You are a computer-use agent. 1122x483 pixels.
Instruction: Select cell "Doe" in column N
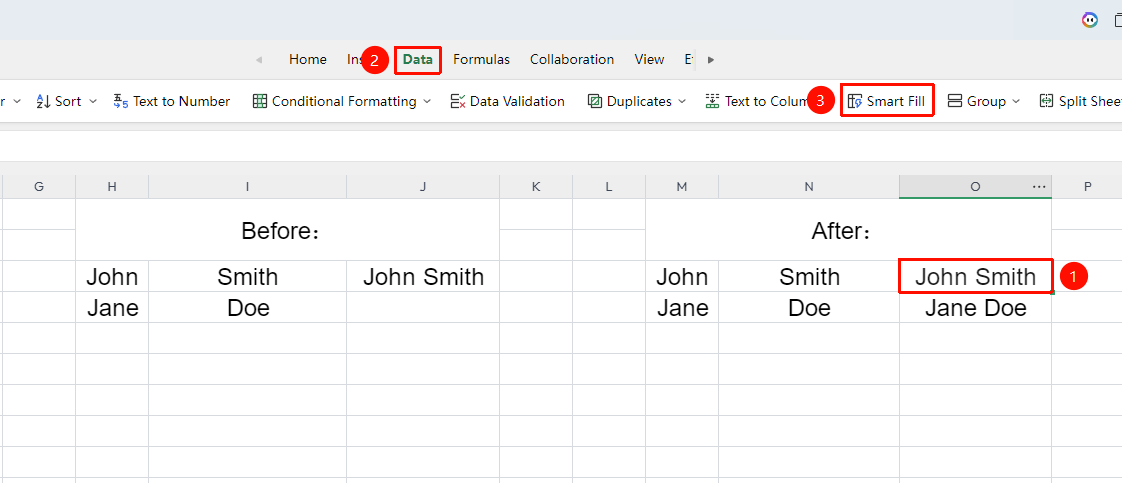tap(809, 308)
